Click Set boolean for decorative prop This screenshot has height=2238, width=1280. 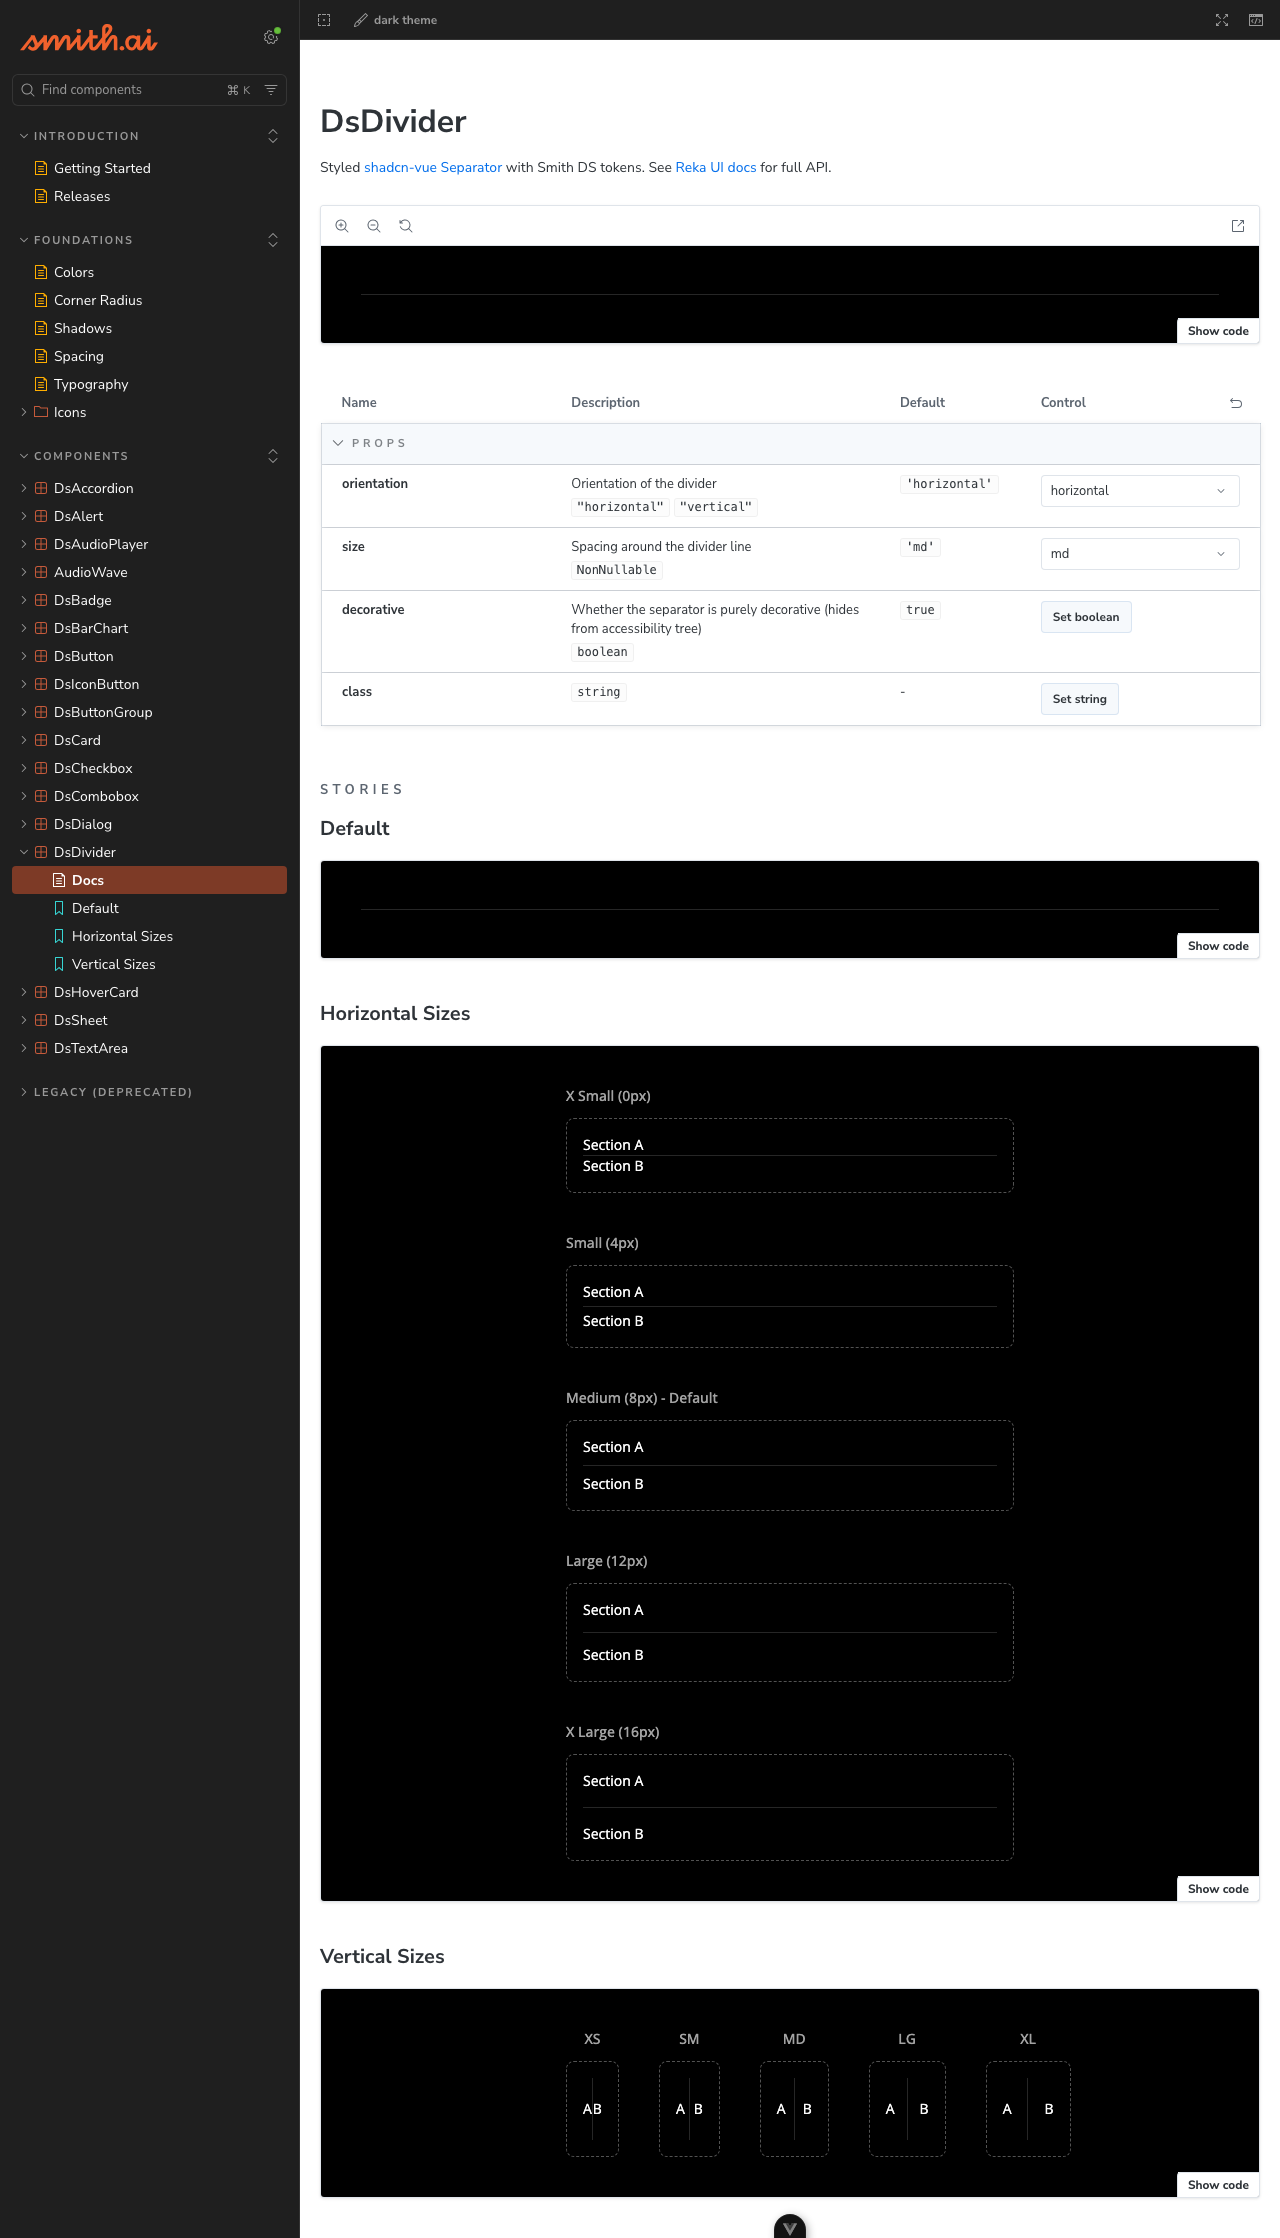click(1086, 617)
